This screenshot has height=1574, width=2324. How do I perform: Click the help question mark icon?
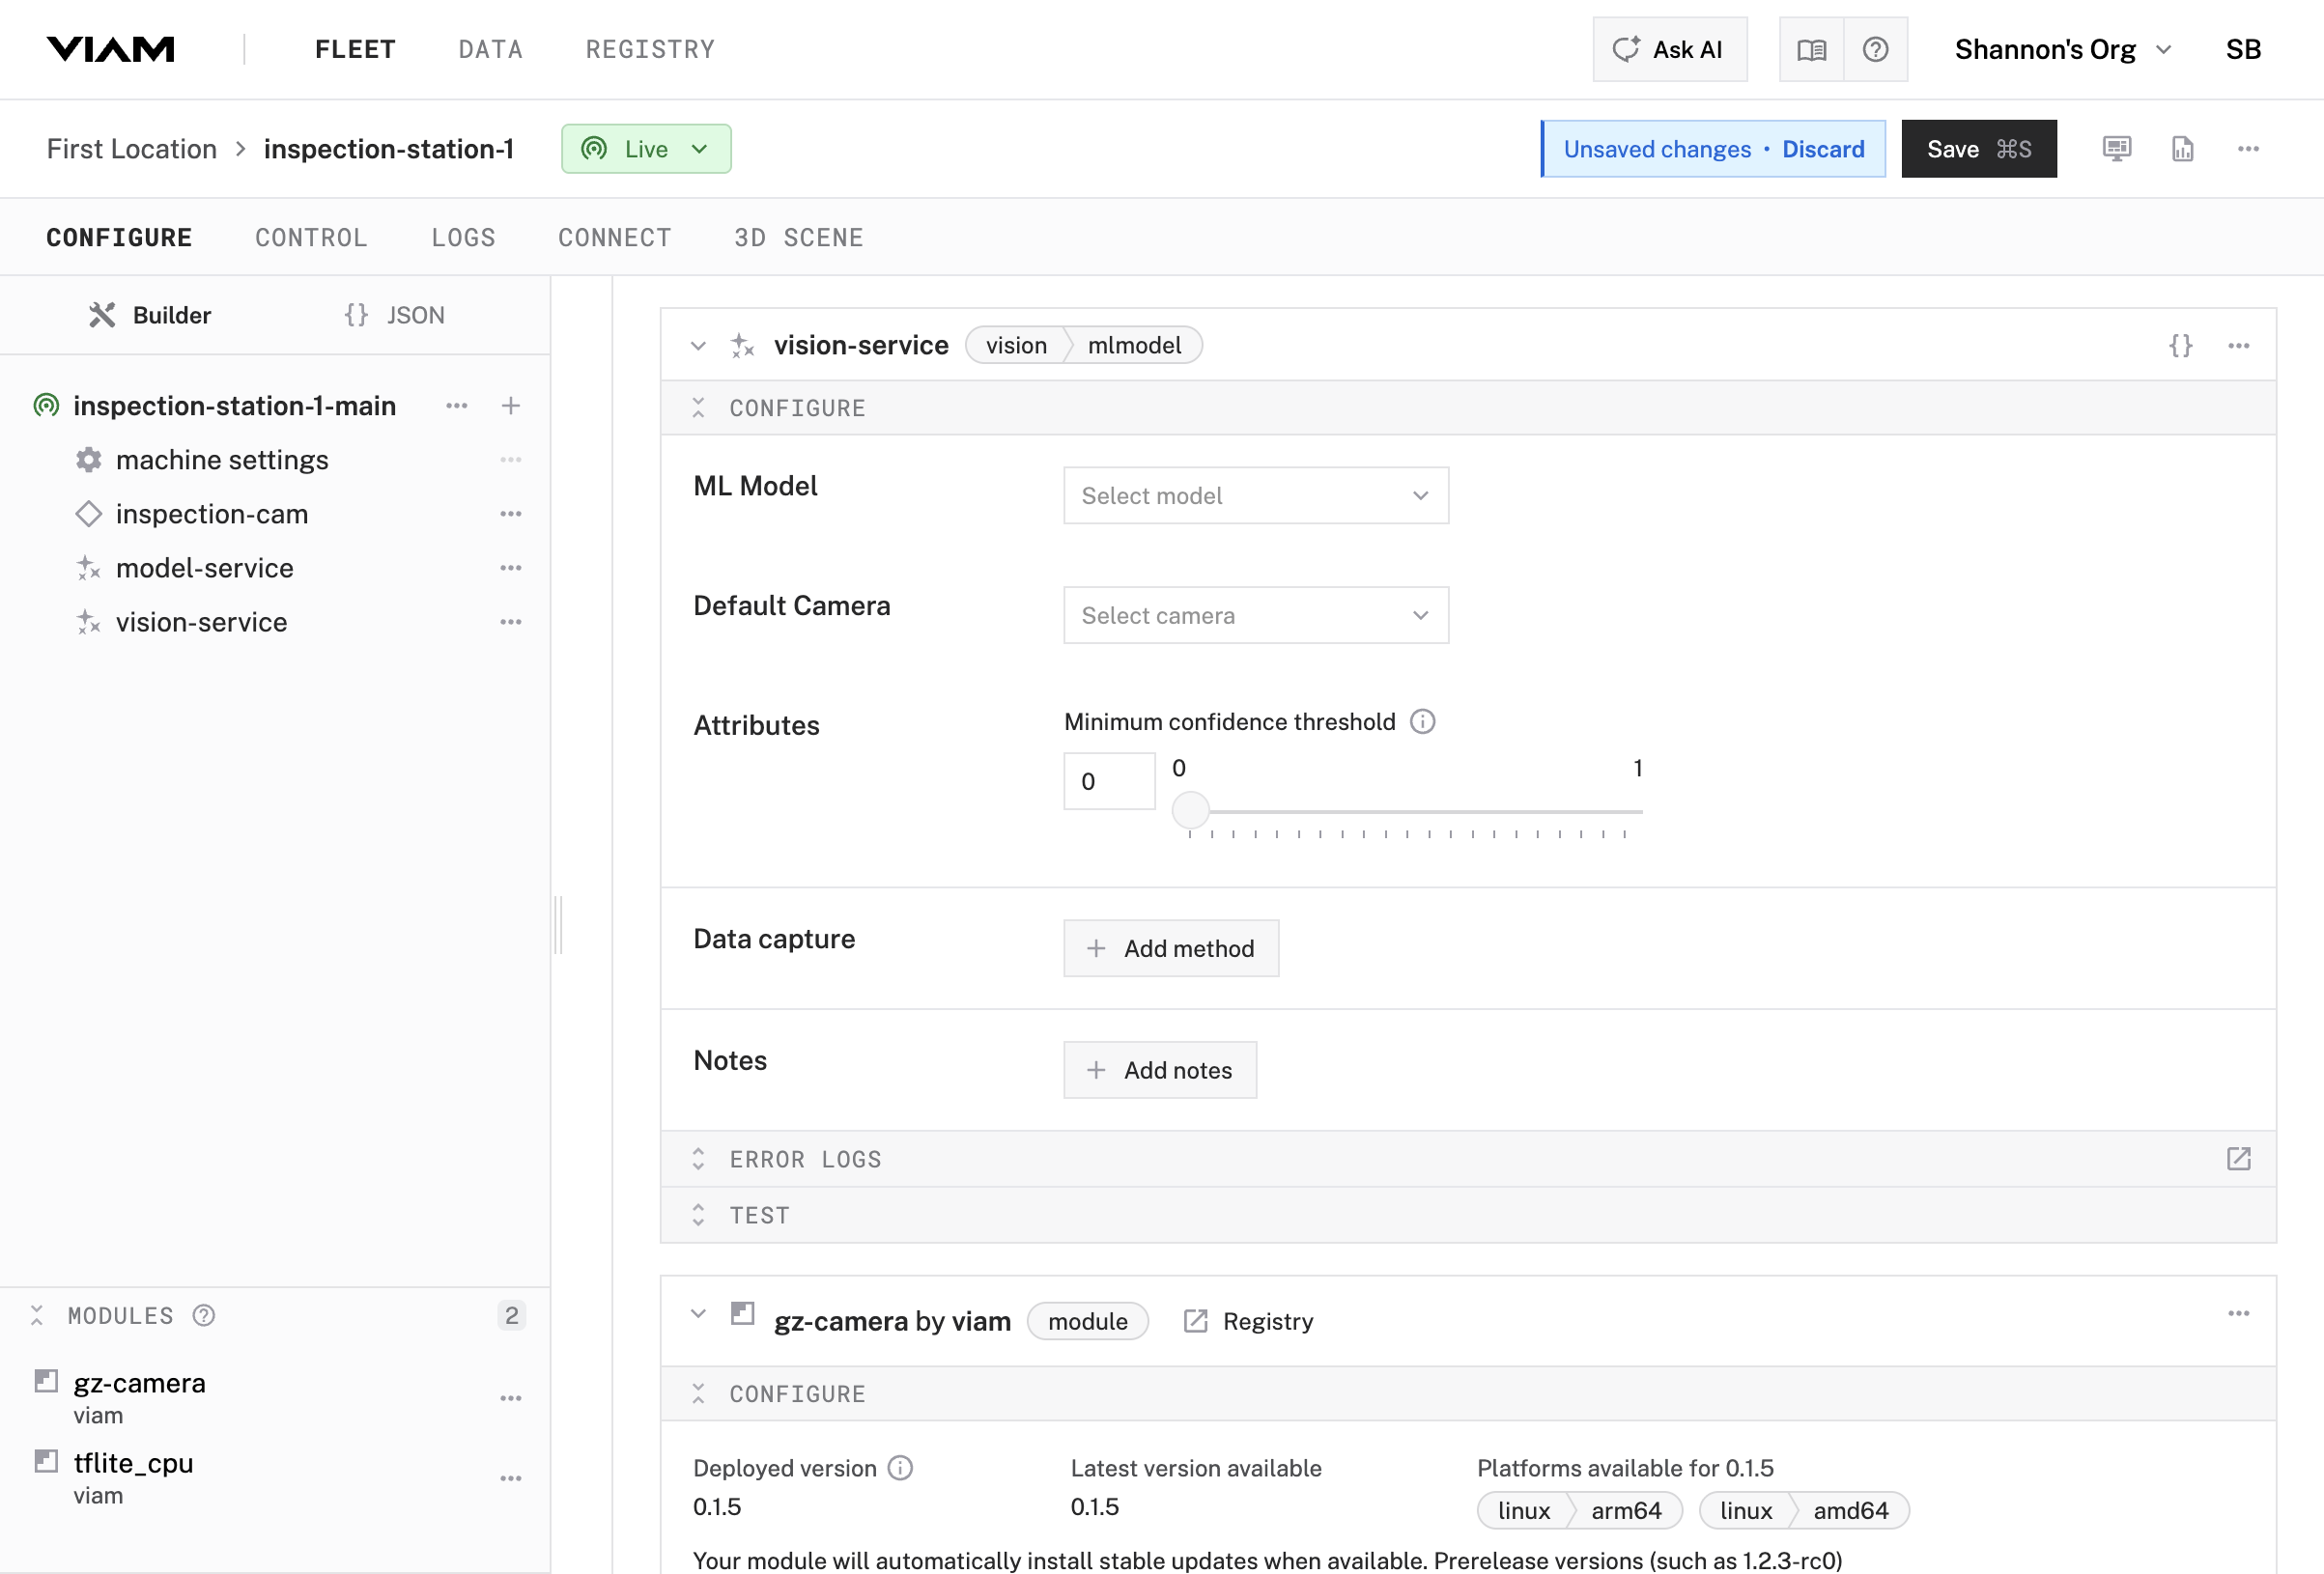pos(1876,49)
